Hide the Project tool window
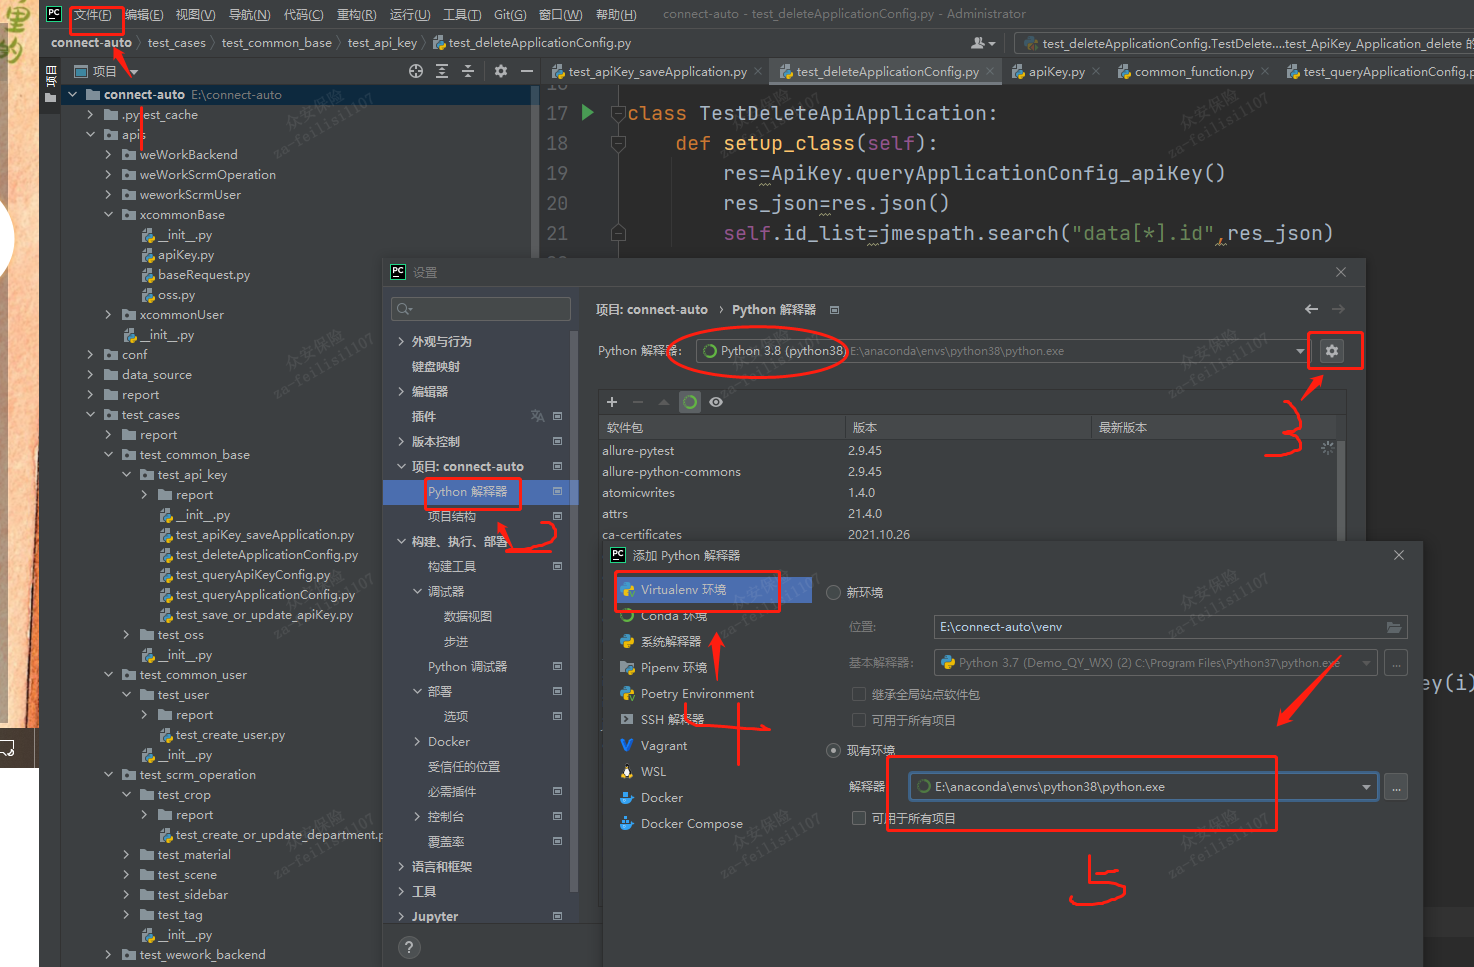The image size is (1474, 967). pyautogui.click(x=525, y=71)
